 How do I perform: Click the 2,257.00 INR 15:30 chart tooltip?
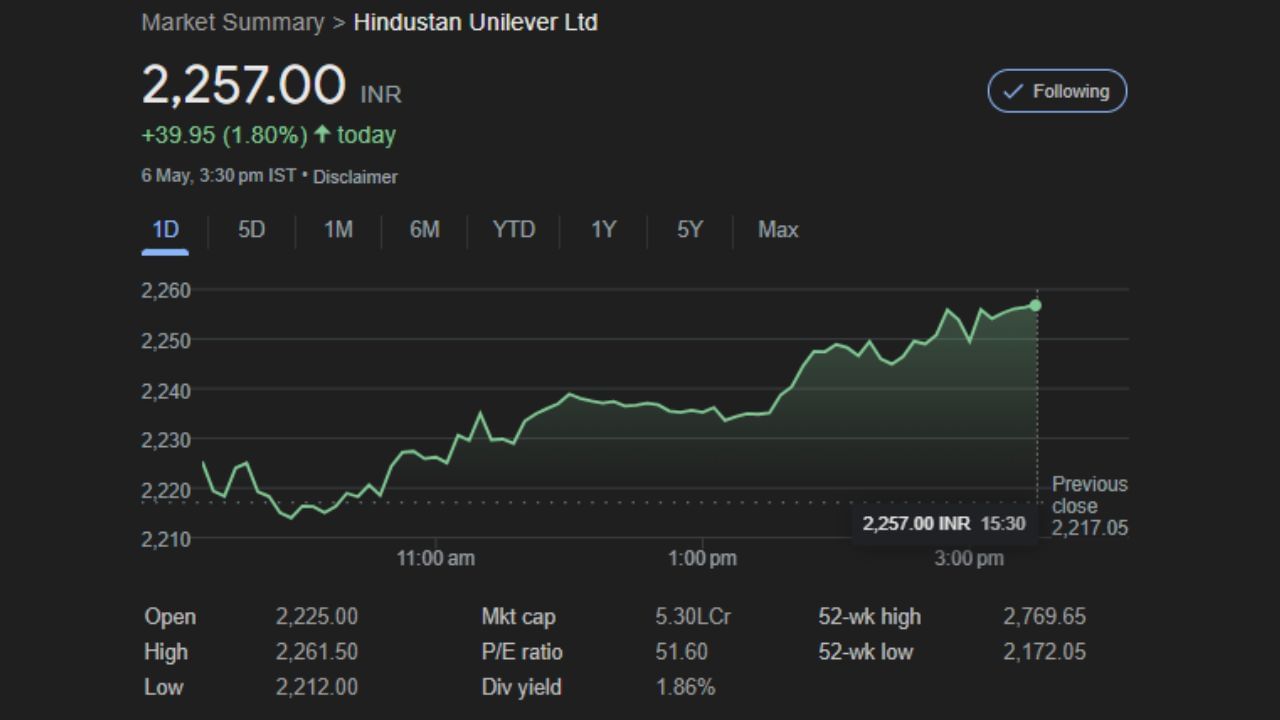coord(944,523)
